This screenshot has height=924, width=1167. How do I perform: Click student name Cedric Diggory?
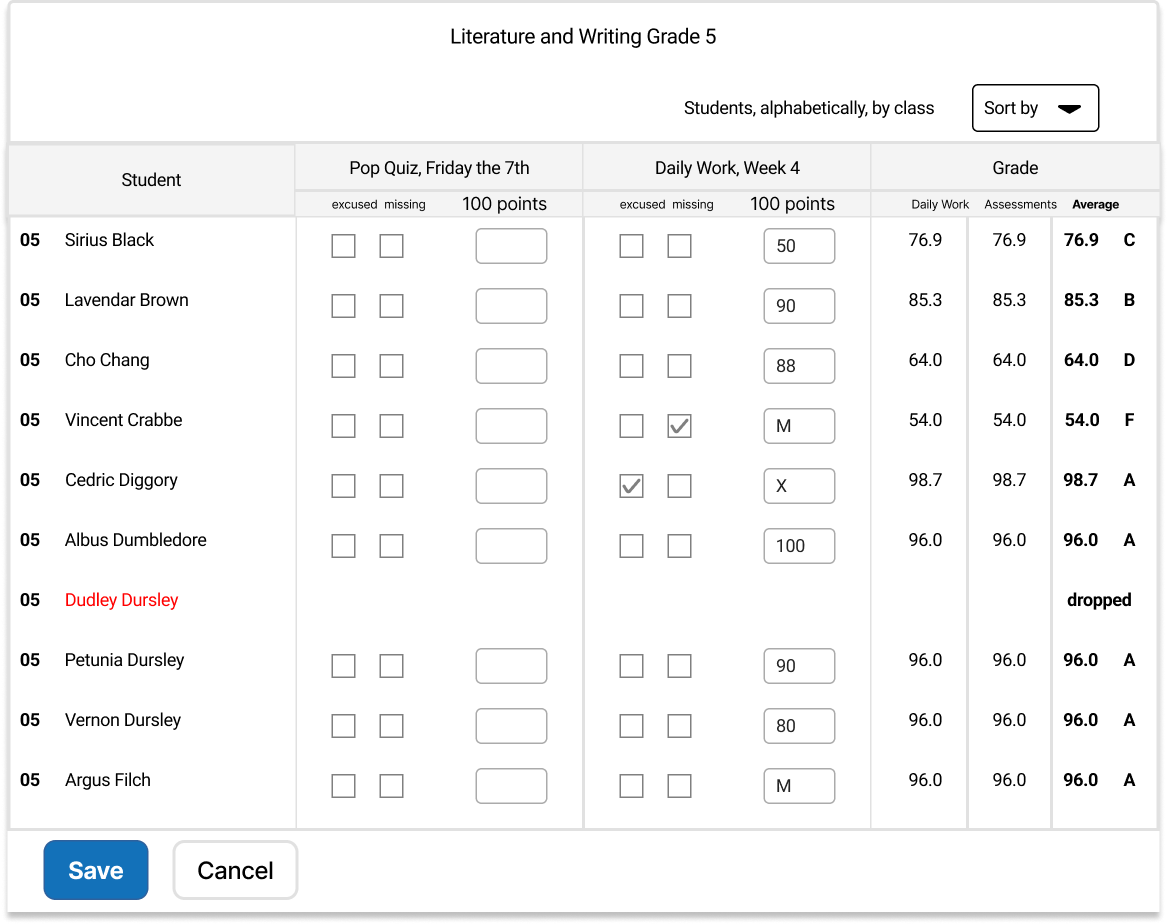tap(121, 481)
